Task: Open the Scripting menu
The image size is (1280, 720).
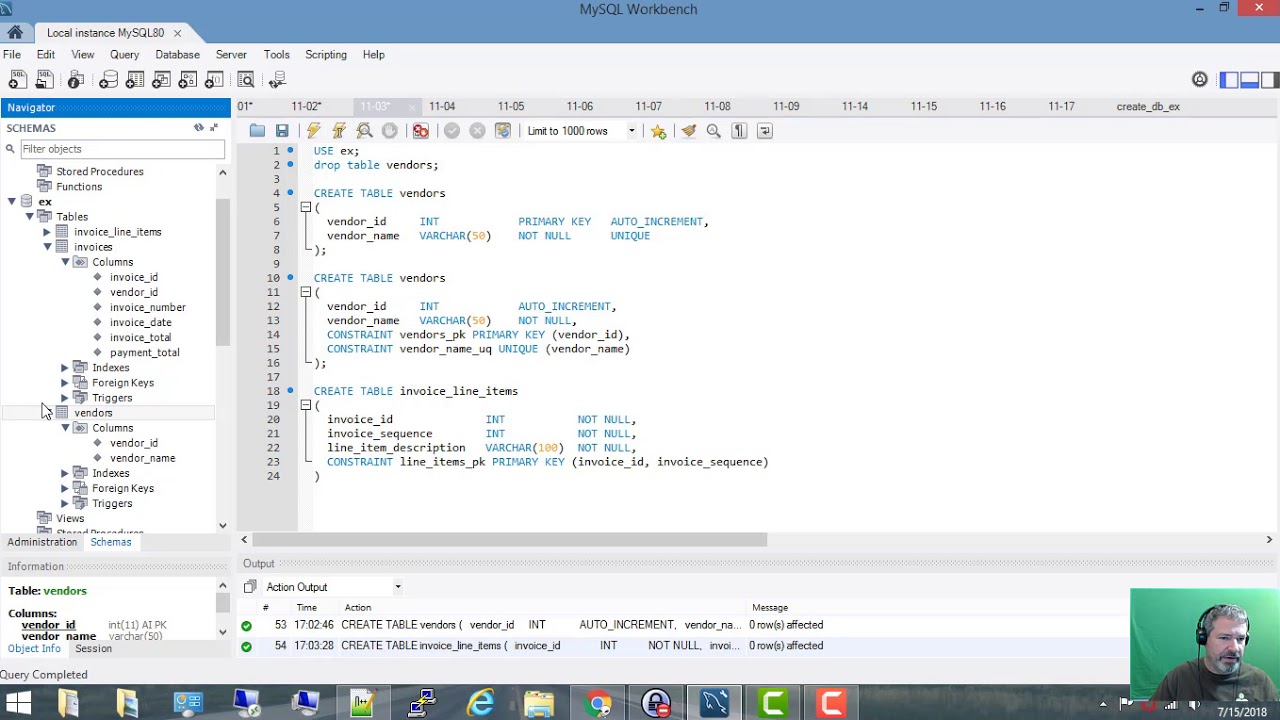Action: pos(326,54)
